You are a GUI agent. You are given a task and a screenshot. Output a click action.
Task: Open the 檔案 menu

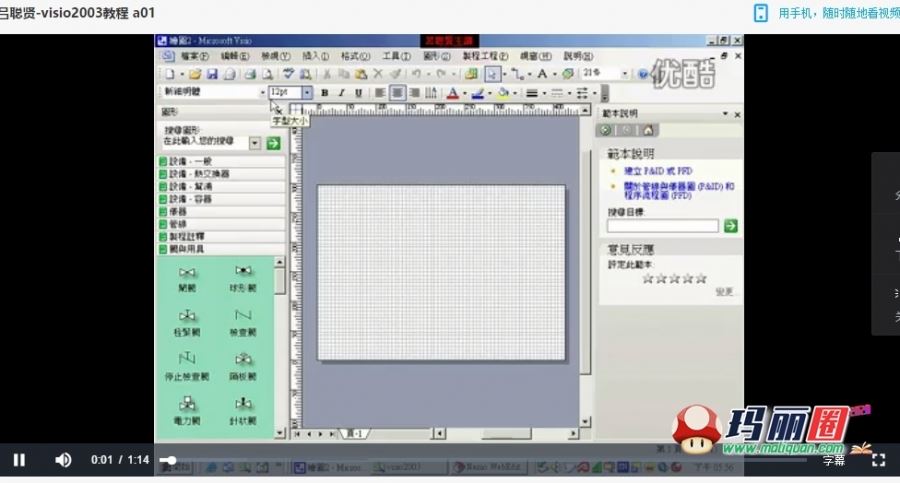[195, 56]
